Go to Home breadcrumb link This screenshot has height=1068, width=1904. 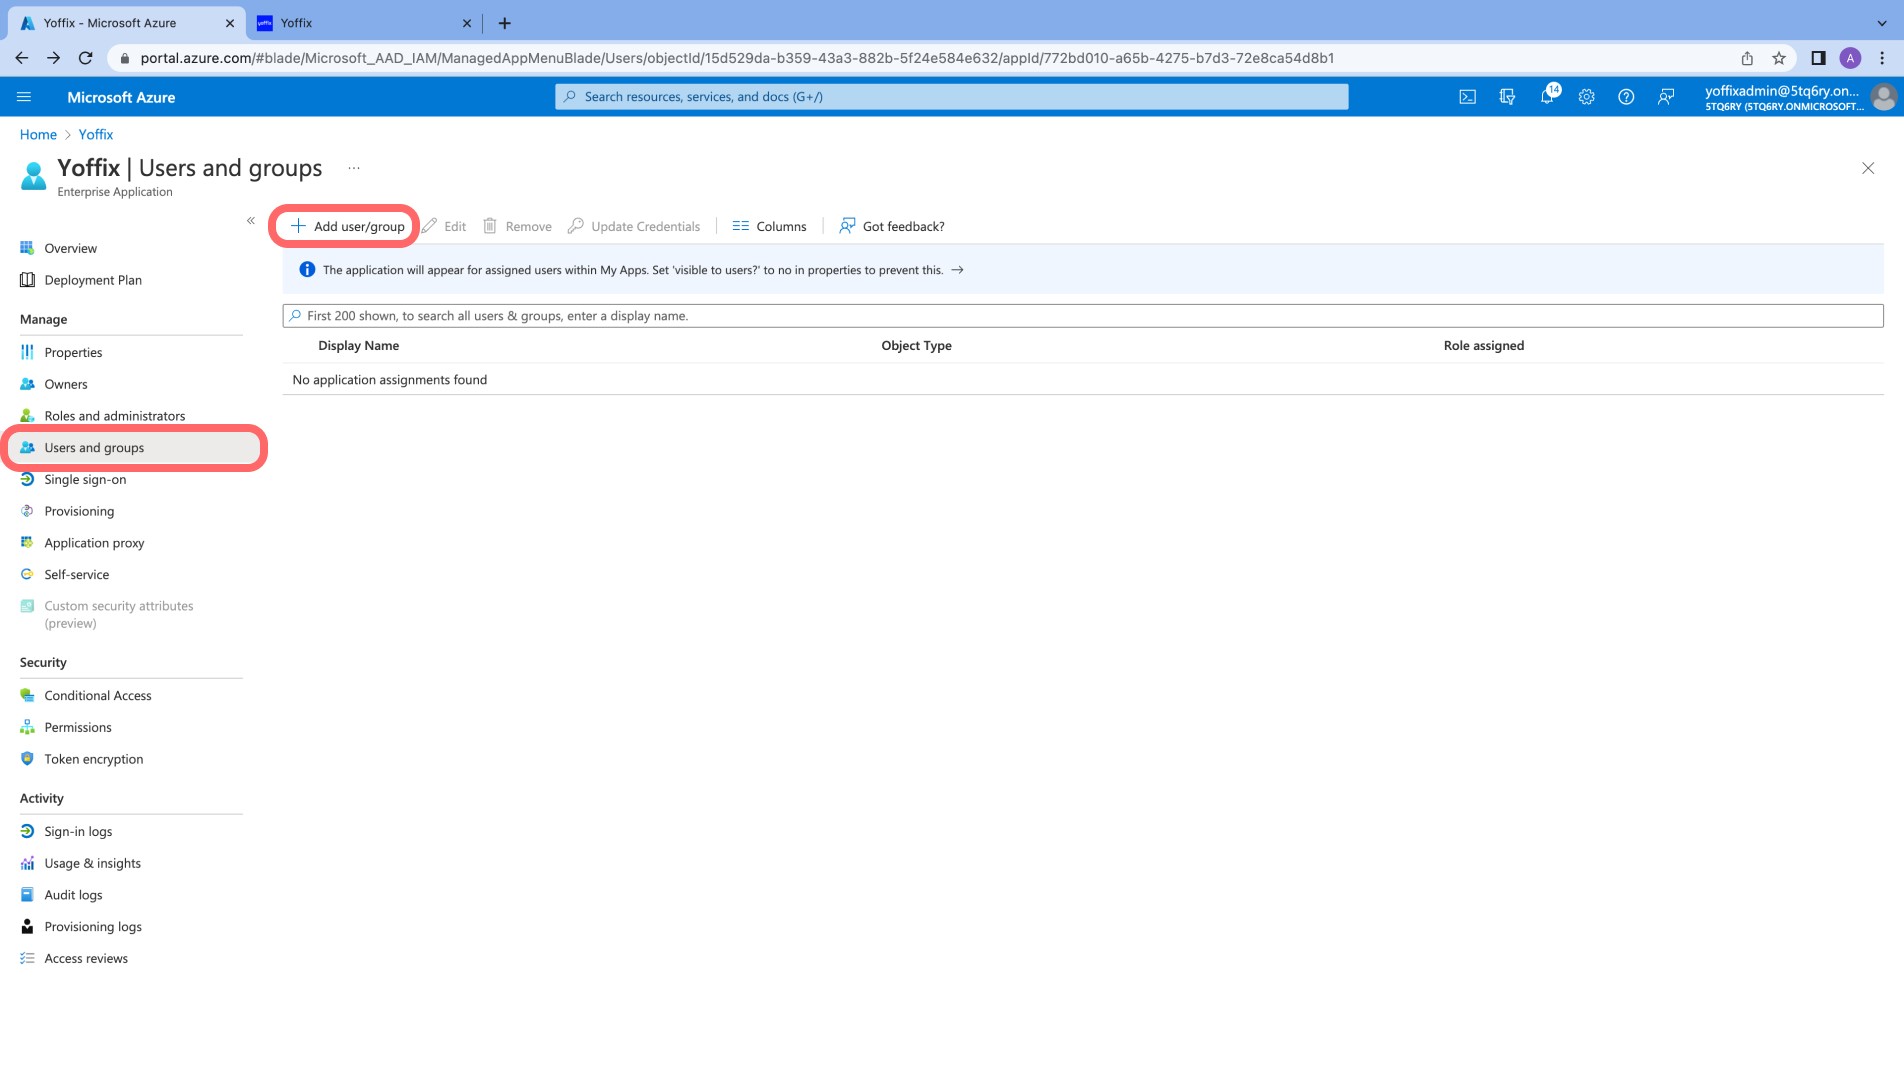pos(38,135)
